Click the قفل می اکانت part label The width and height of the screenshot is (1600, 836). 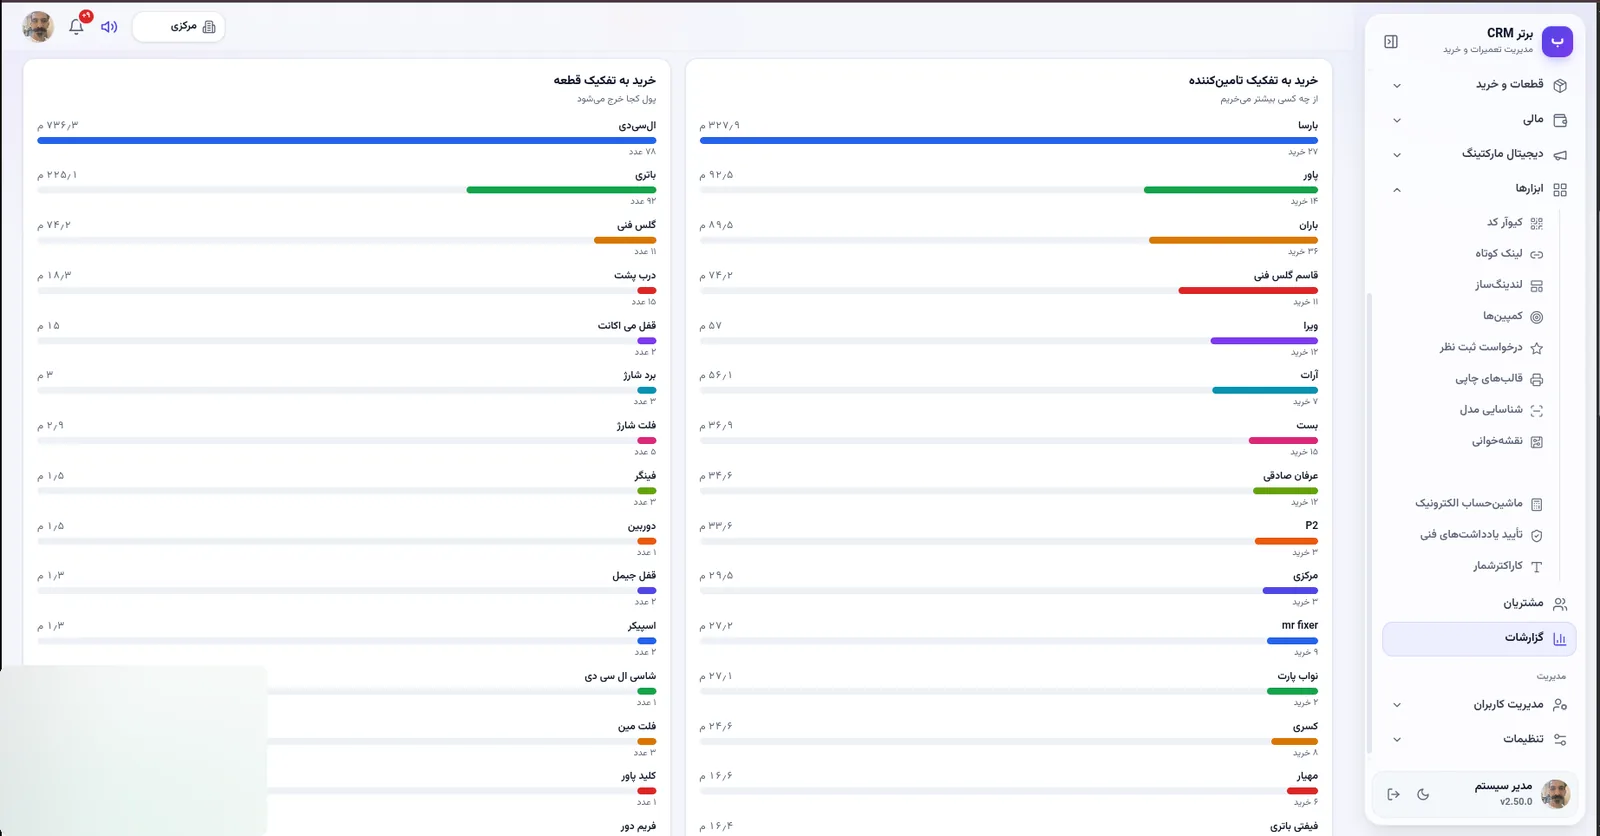pos(627,326)
